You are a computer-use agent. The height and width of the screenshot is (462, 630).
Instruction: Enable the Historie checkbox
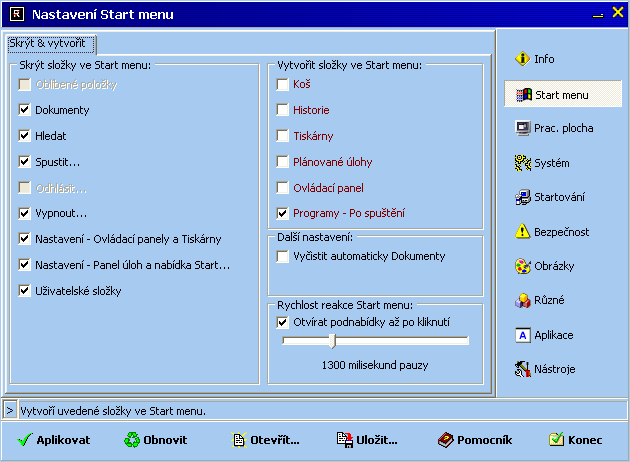pos(282,110)
